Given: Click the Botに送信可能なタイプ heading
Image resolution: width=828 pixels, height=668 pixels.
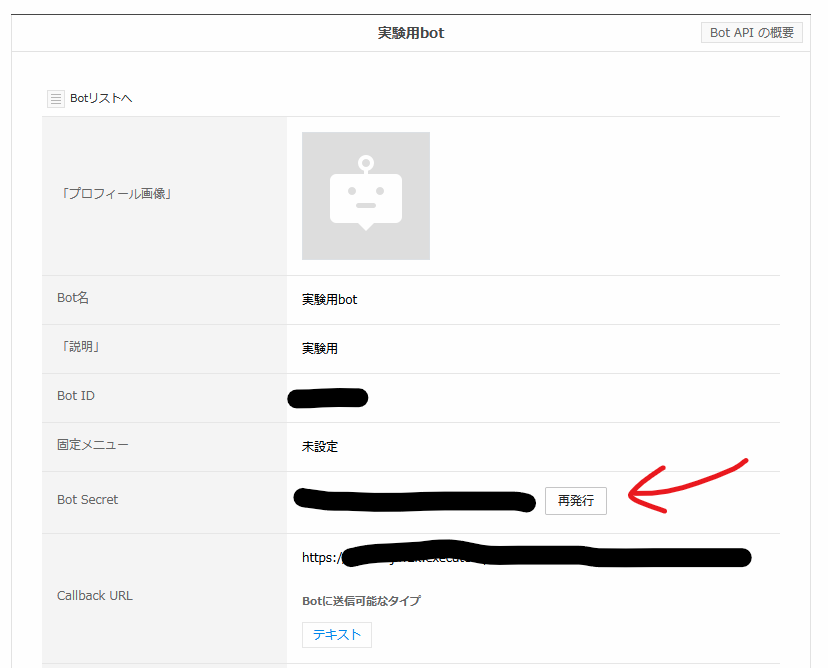Looking at the screenshot, I should 361,601.
